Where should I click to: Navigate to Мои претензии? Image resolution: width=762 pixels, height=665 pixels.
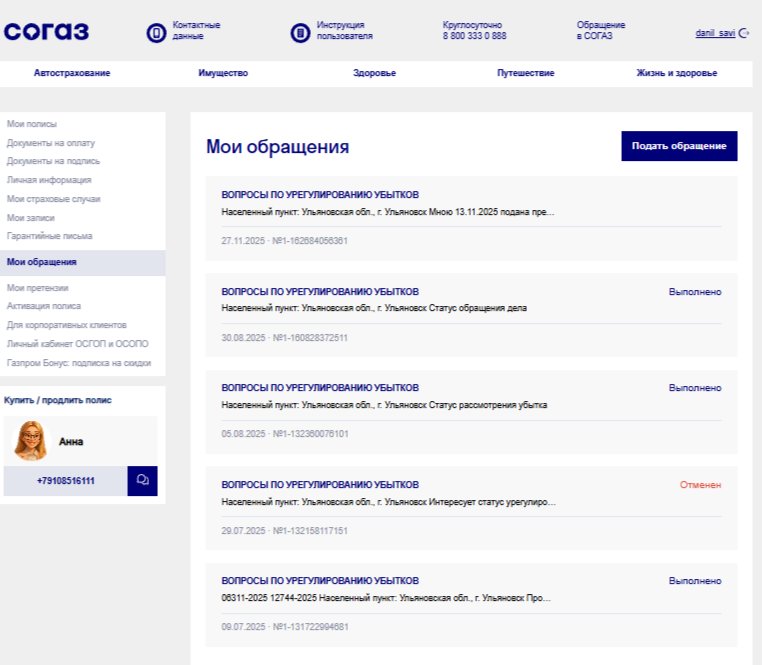coord(38,288)
